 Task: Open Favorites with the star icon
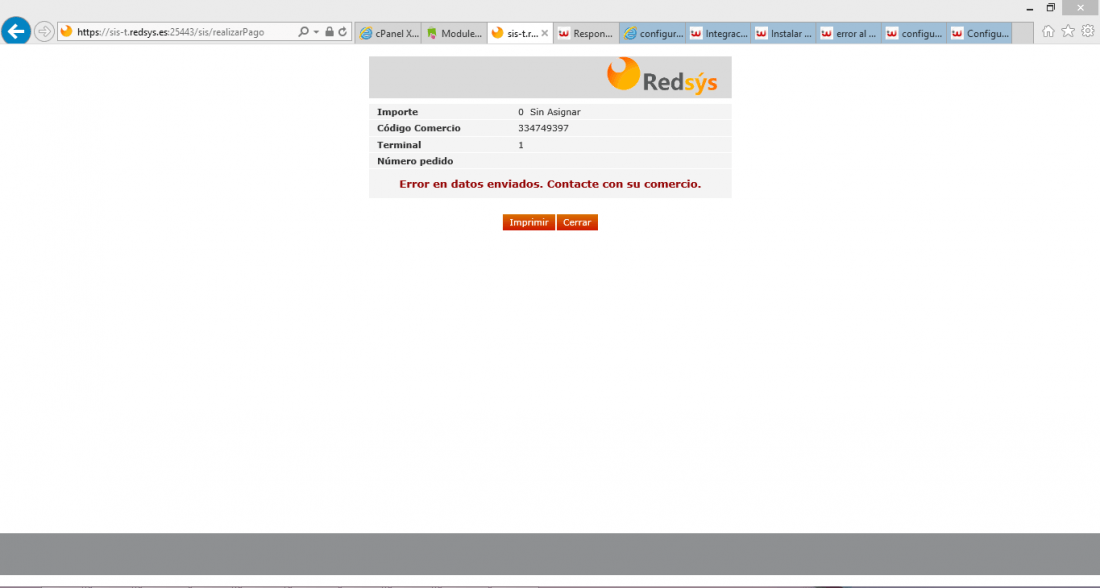click(x=1068, y=31)
